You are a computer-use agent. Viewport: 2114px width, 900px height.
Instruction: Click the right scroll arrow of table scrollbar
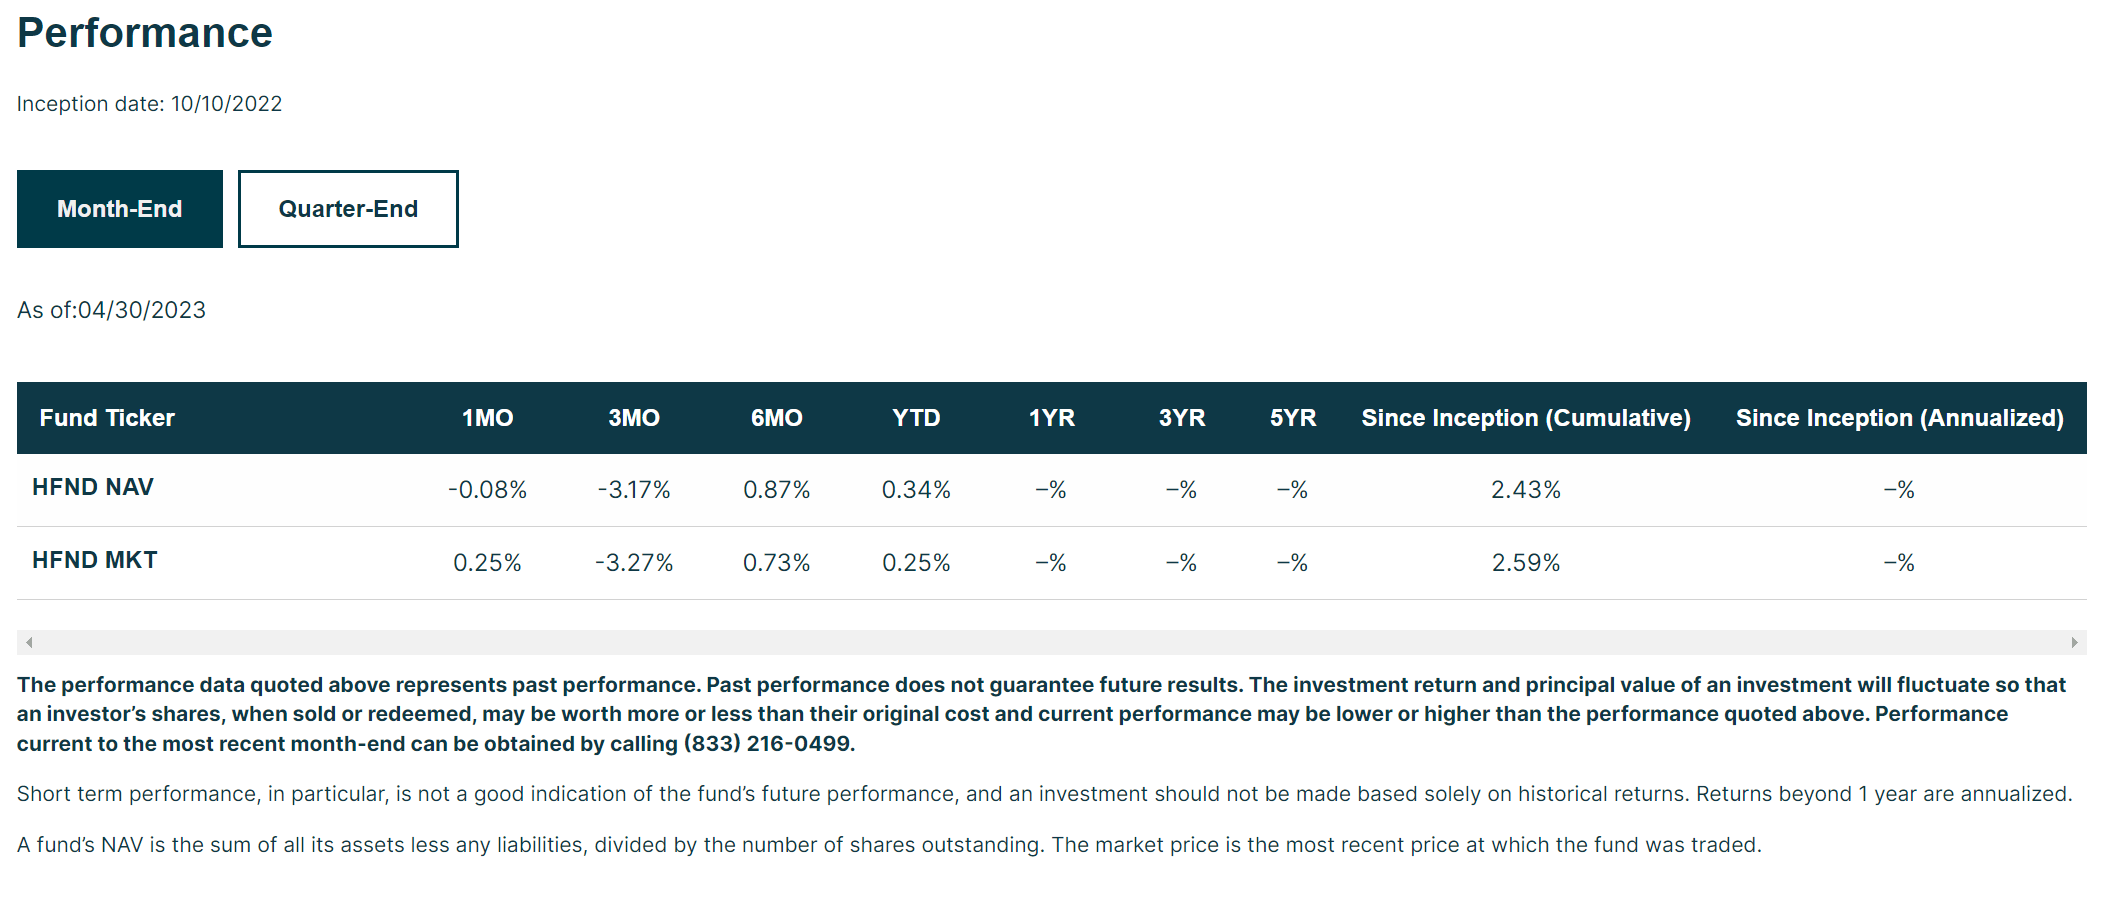tap(2074, 642)
